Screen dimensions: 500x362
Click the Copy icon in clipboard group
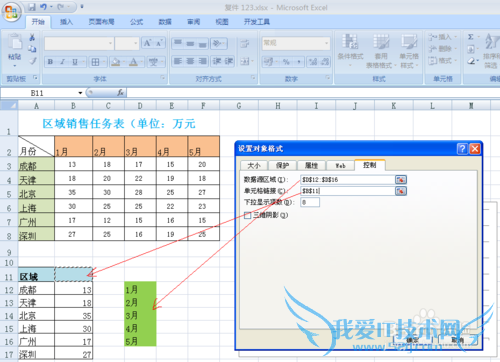(32, 49)
